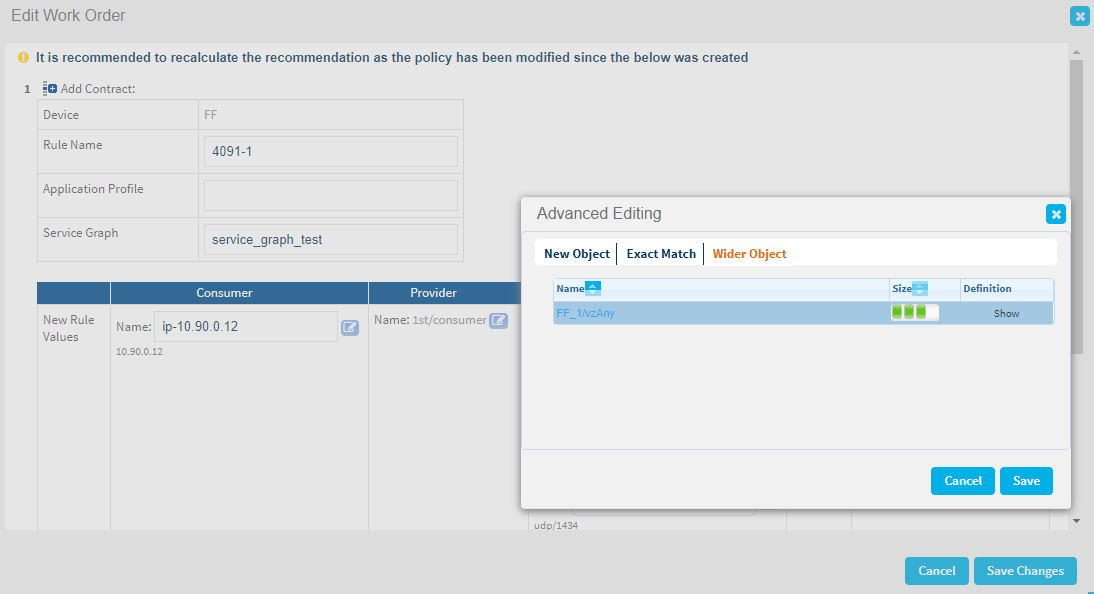Select the Wider Object tab
The width and height of the screenshot is (1094, 594).
(x=749, y=254)
